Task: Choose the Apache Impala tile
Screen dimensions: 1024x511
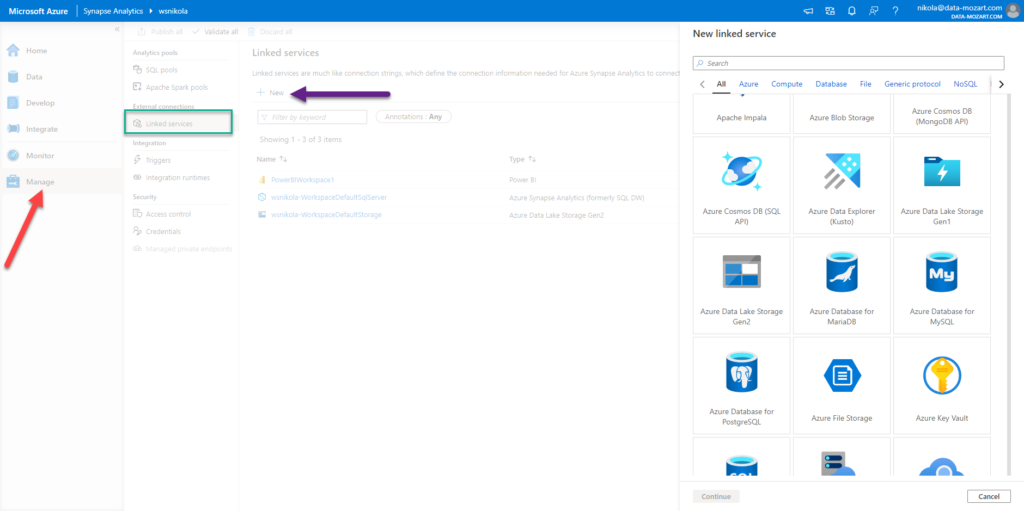Action: [742, 114]
